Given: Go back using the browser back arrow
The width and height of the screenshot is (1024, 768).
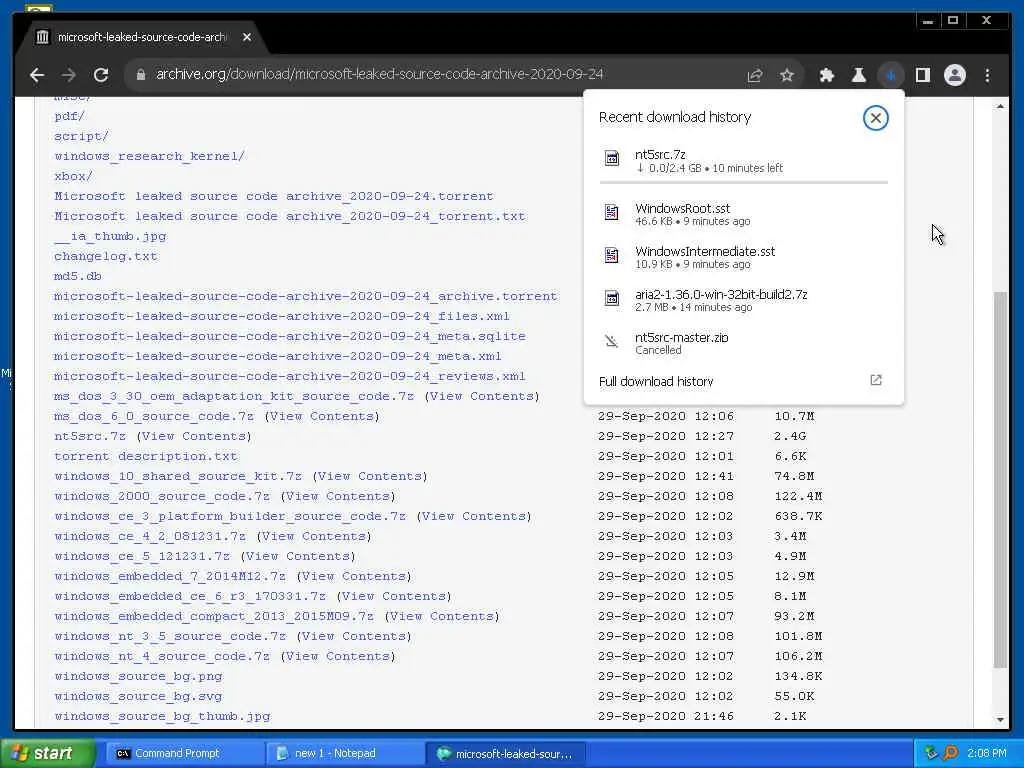Looking at the screenshot, I should pyautogui.click(x=37, y=75).
